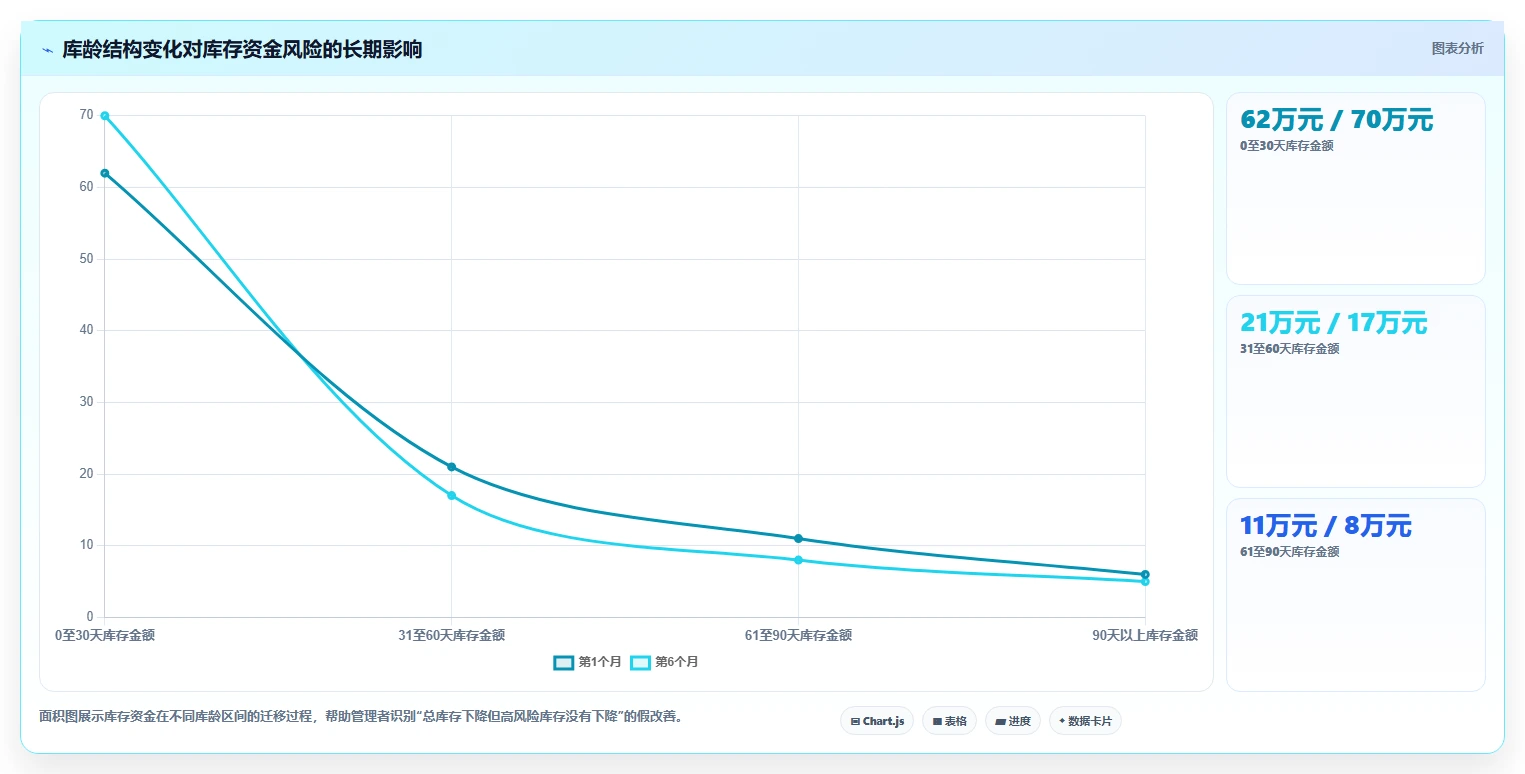This screenshot has height=774, width=1525.
Task: Click the Chart.js tag
Action: point(877,721)
